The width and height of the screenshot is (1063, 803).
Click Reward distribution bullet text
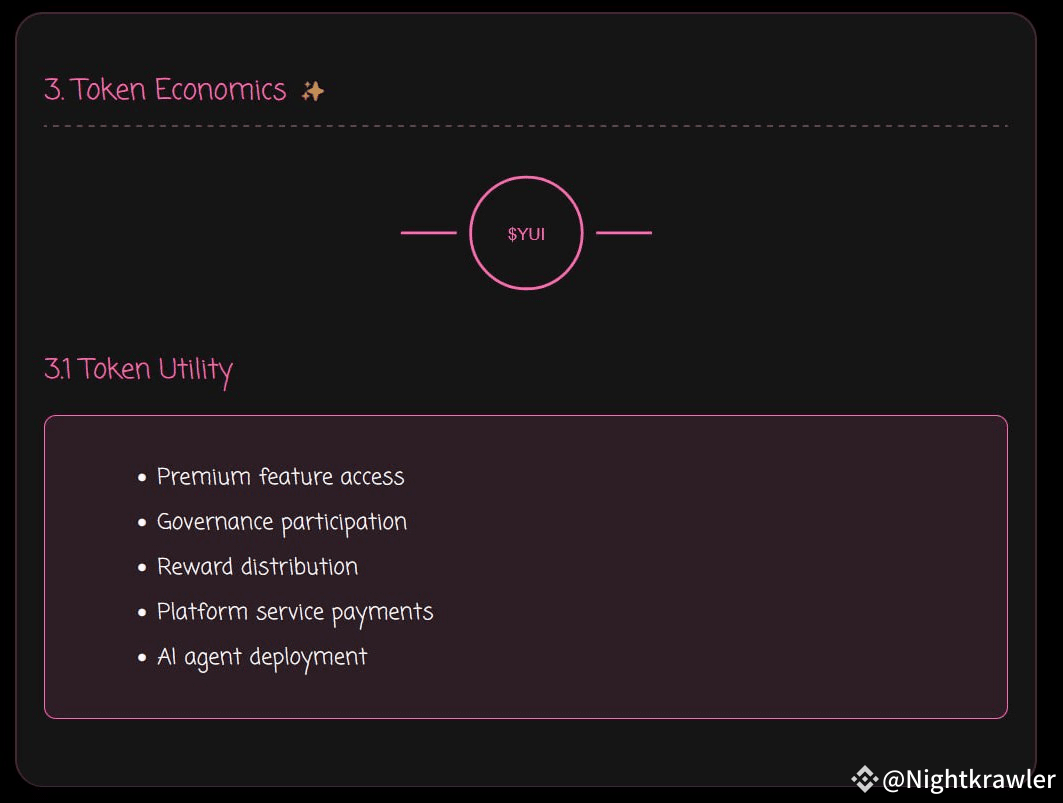click(x=257, y=567)
